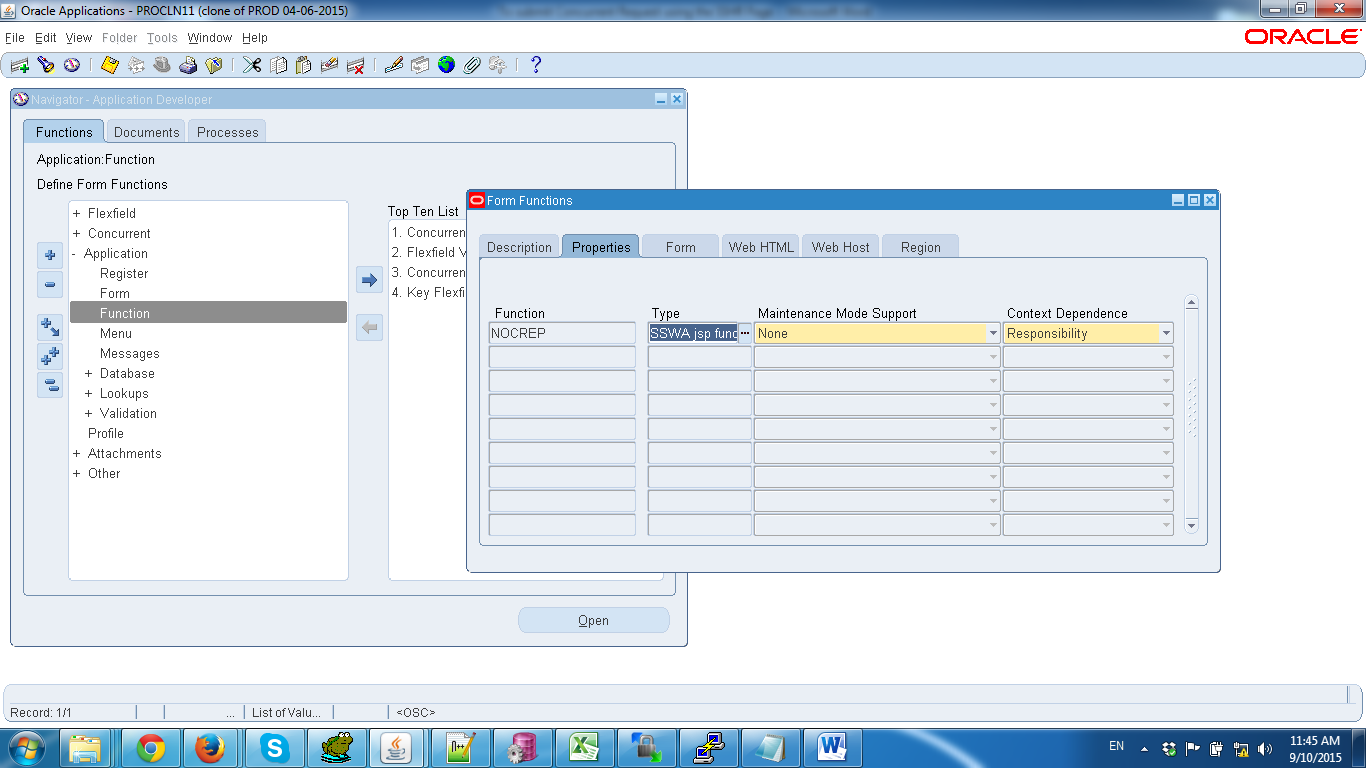
Task: Open Google Chrome from the taskbar
Action: 151,747
